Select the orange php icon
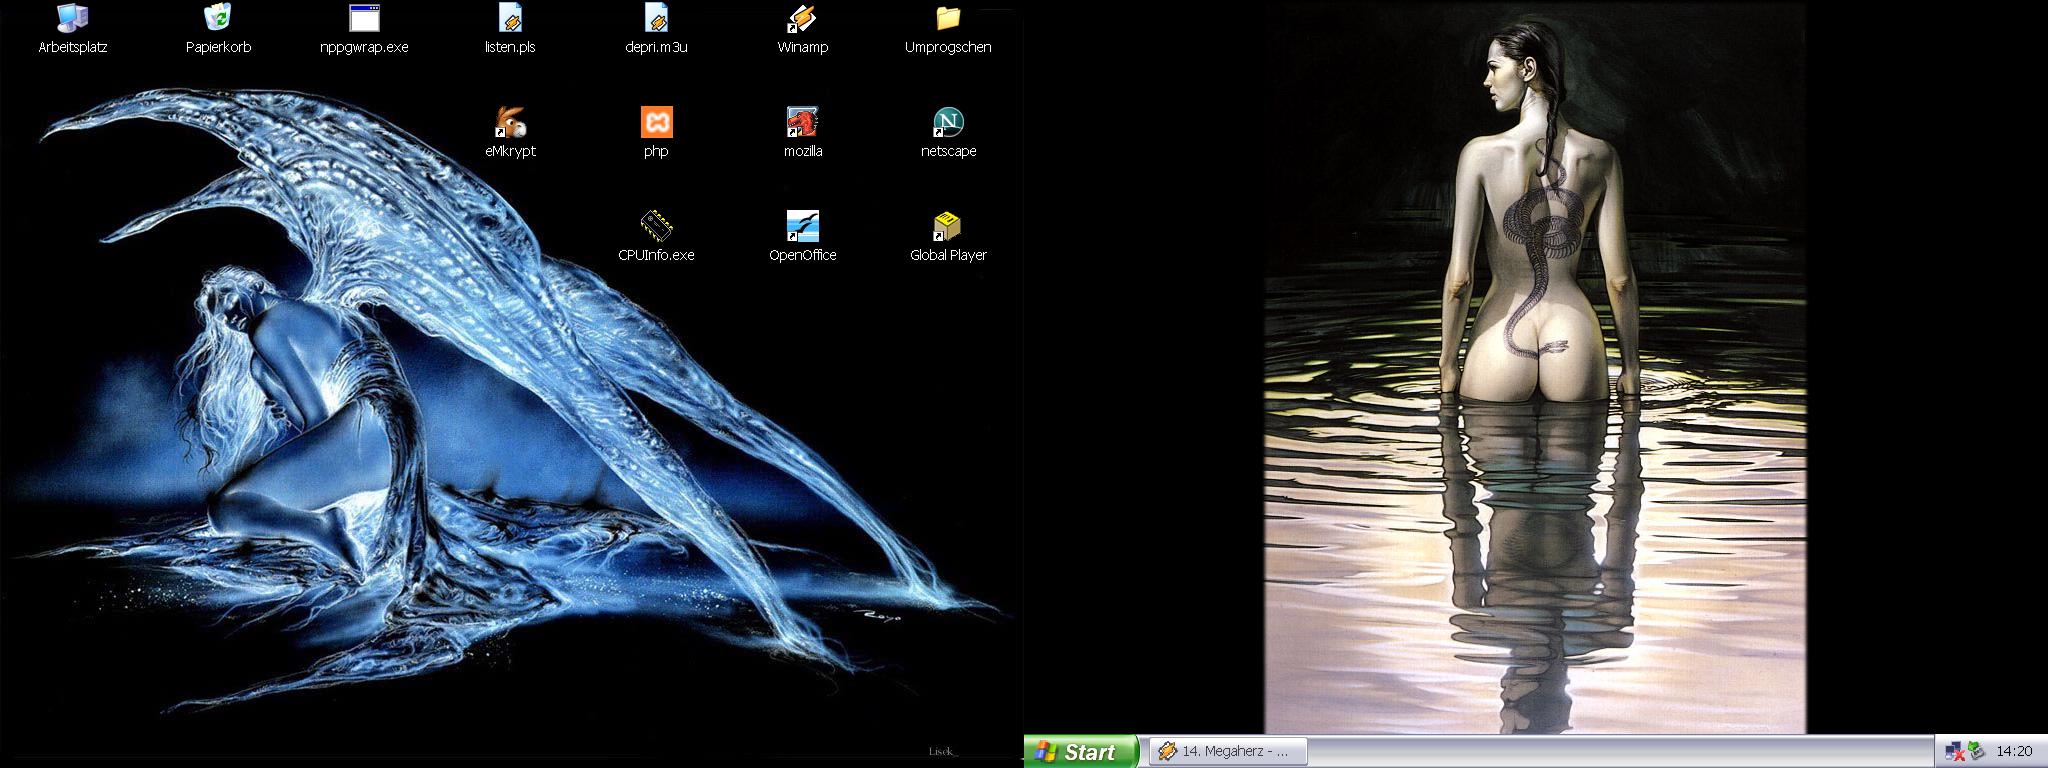2048x768 pixels. pos(656,123)
